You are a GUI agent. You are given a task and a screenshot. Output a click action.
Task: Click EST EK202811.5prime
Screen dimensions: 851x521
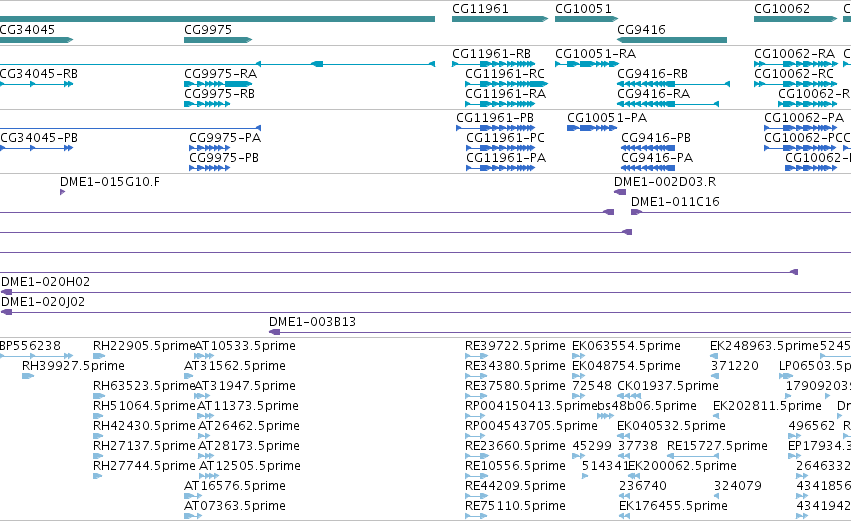pos(767,406)
